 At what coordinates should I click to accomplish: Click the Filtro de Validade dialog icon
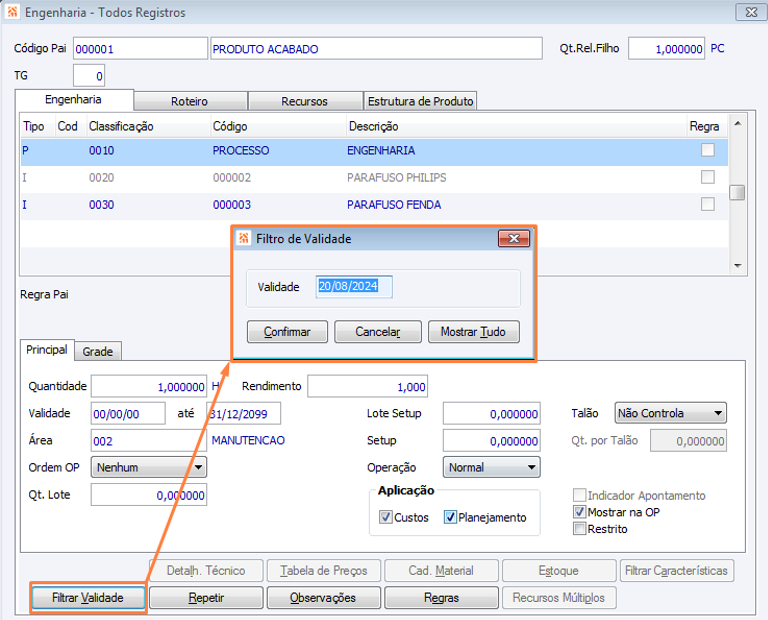coord(243,238)
